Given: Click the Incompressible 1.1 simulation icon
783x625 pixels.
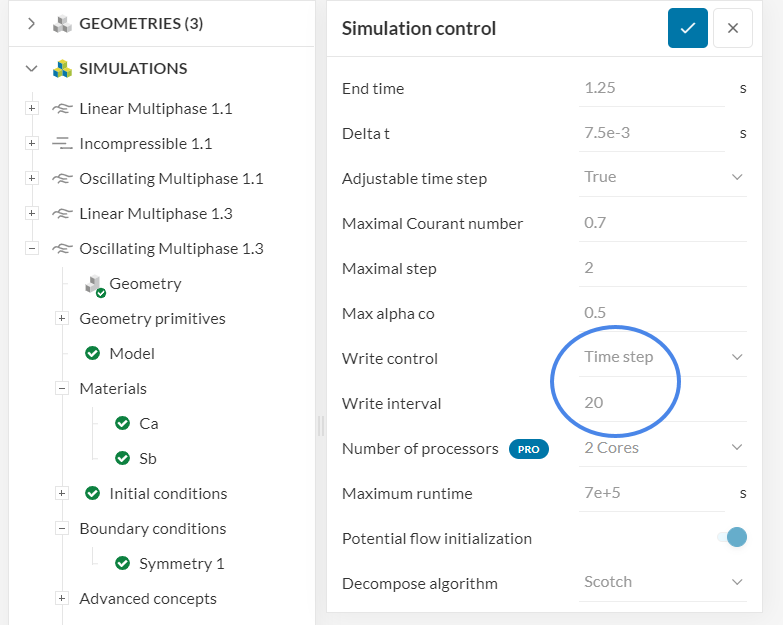Looking at the screenshot, I should point(62,144).
